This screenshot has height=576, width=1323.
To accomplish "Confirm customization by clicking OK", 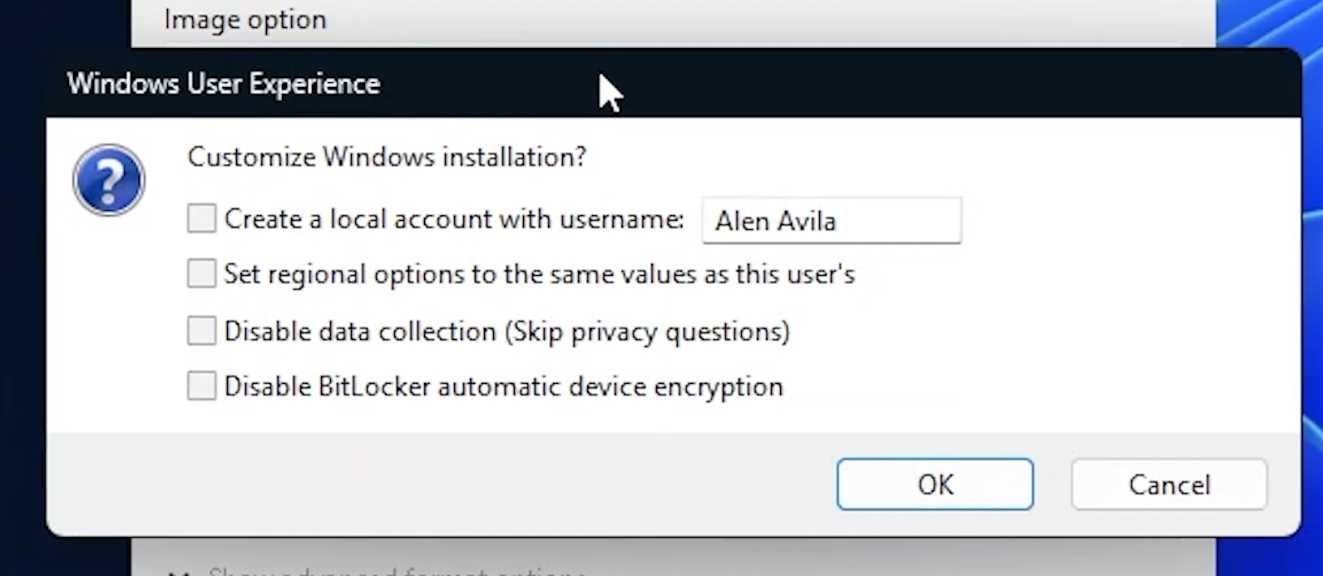I will pos(934,484).
